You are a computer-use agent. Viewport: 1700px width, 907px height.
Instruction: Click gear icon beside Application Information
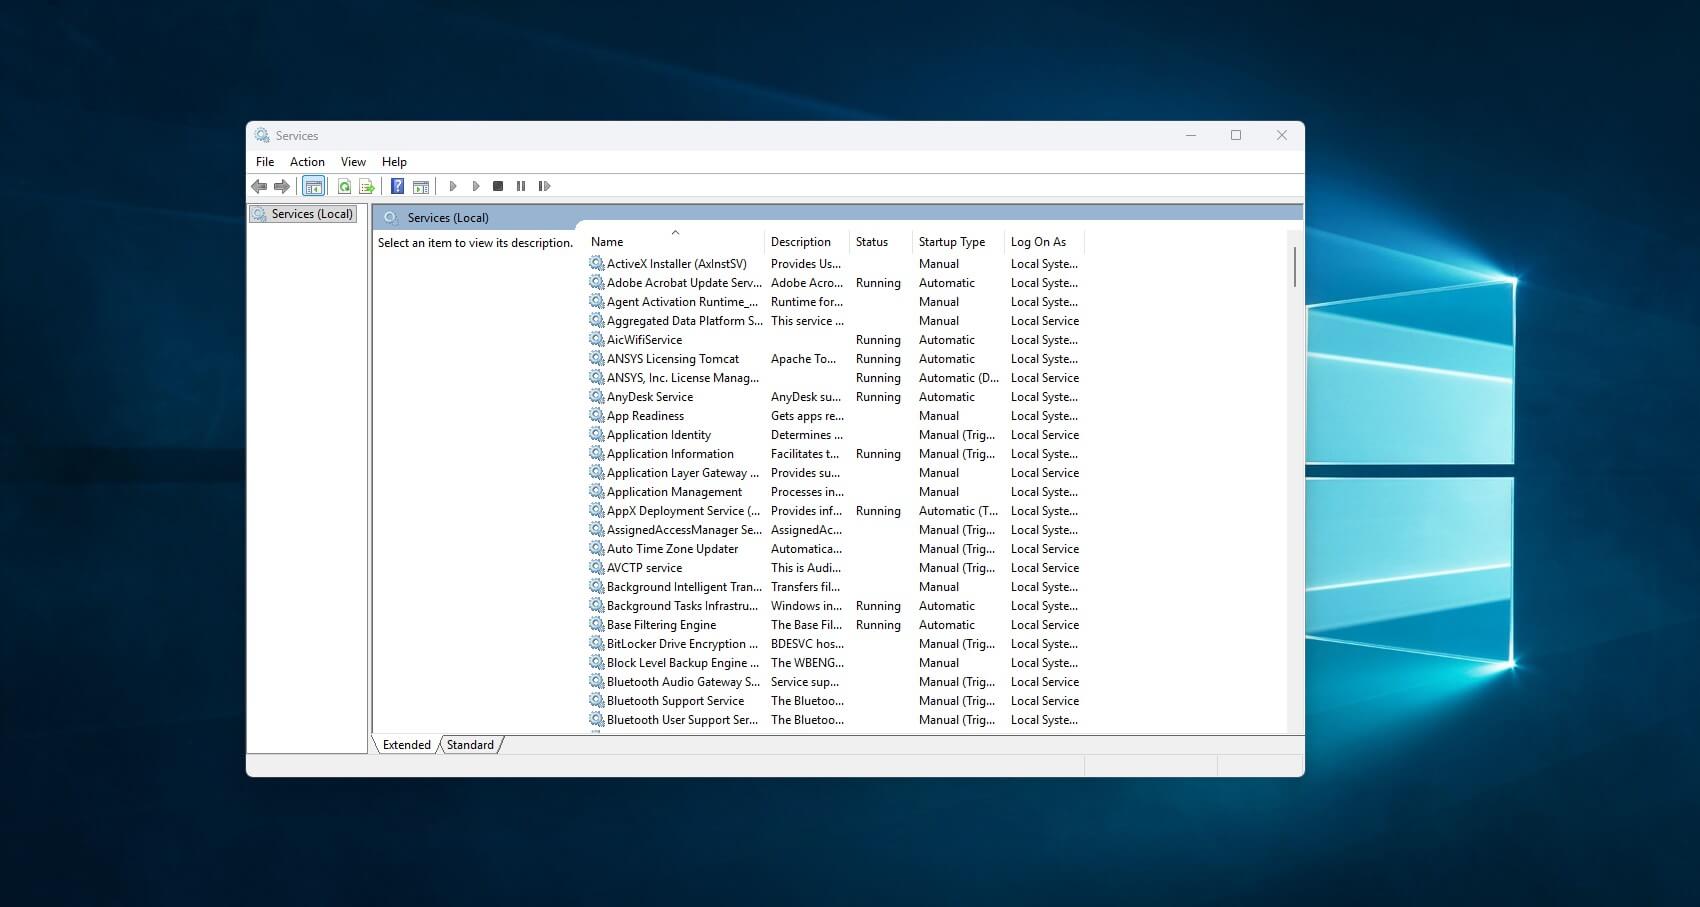597,454
